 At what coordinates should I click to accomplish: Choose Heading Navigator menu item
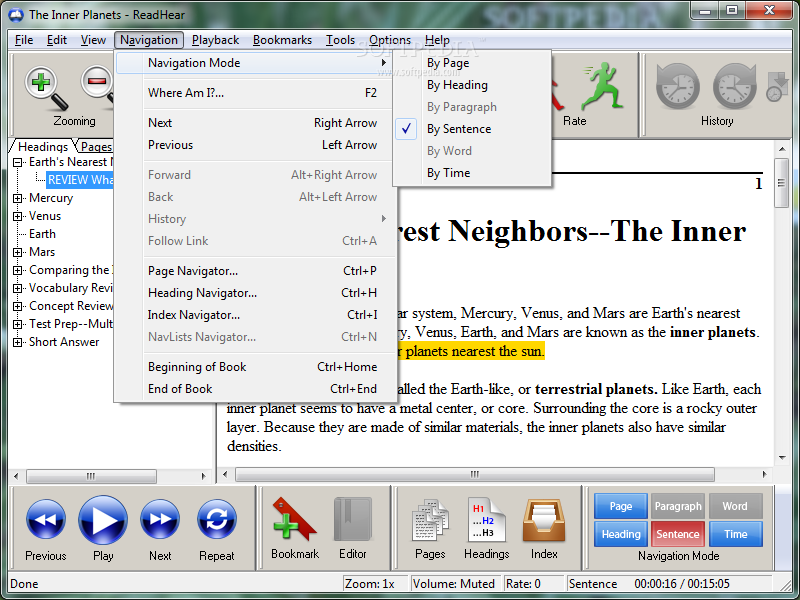(255, 293)
